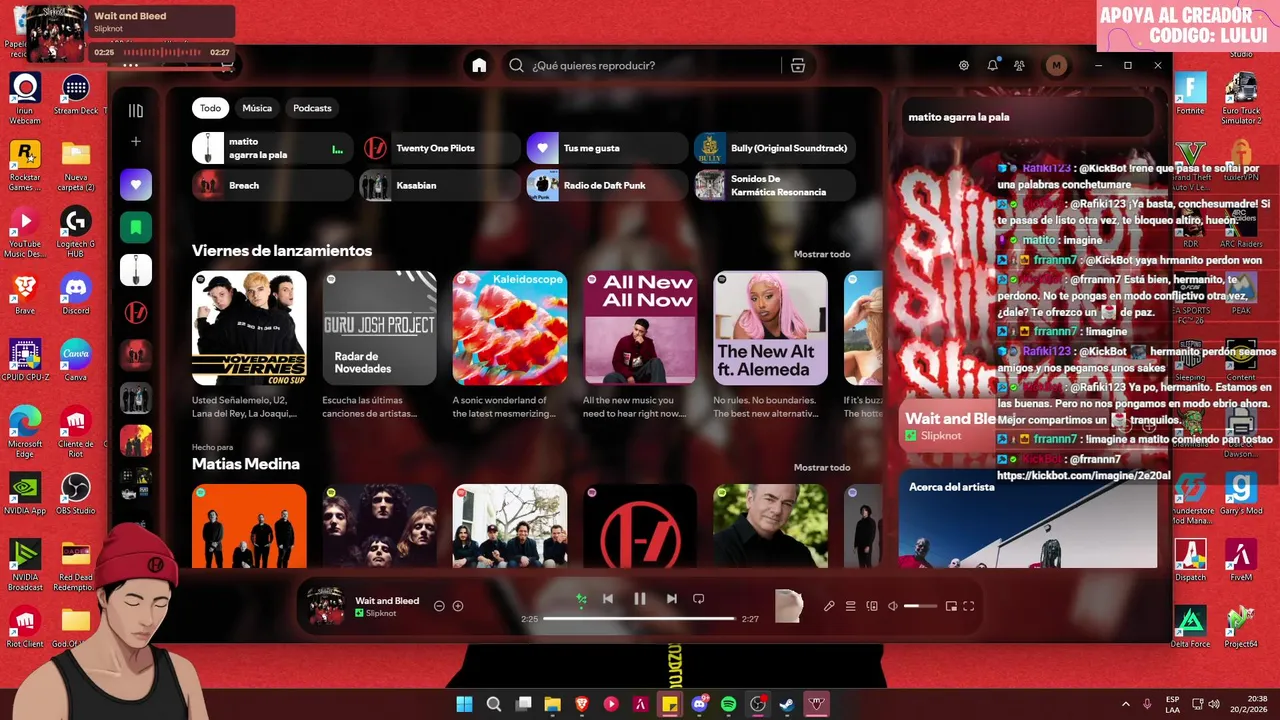Open the green bookmark Your Episodes item
Viewport: 1280px width, 720px height.
(x=136, y=227)
